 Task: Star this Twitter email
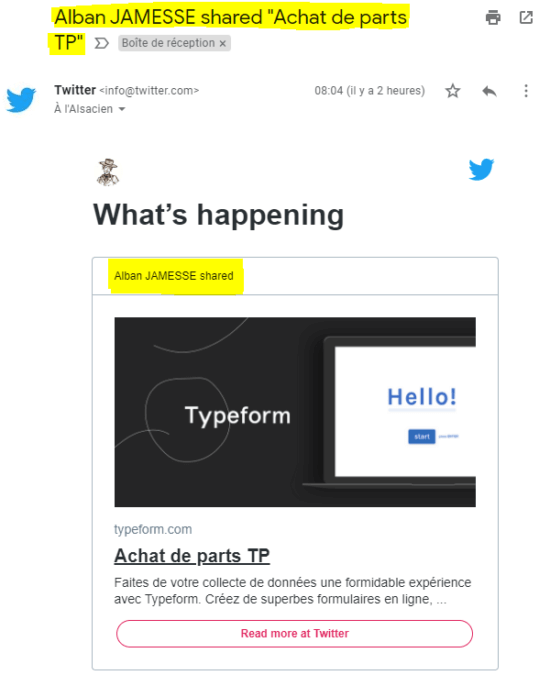[x=453, y=91]
